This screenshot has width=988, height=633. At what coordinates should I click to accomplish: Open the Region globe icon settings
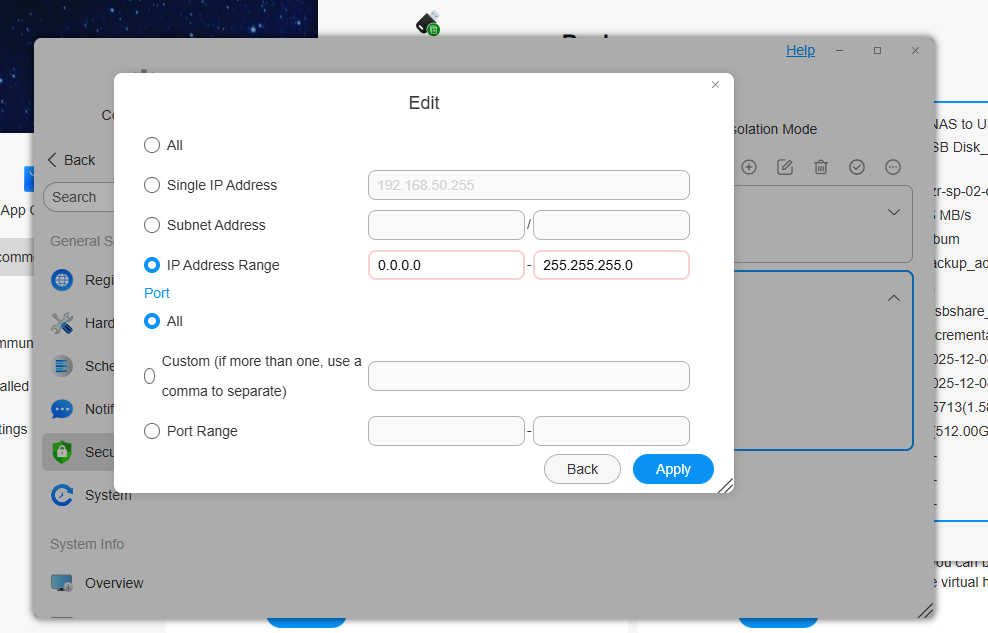(x=62, y=280)
